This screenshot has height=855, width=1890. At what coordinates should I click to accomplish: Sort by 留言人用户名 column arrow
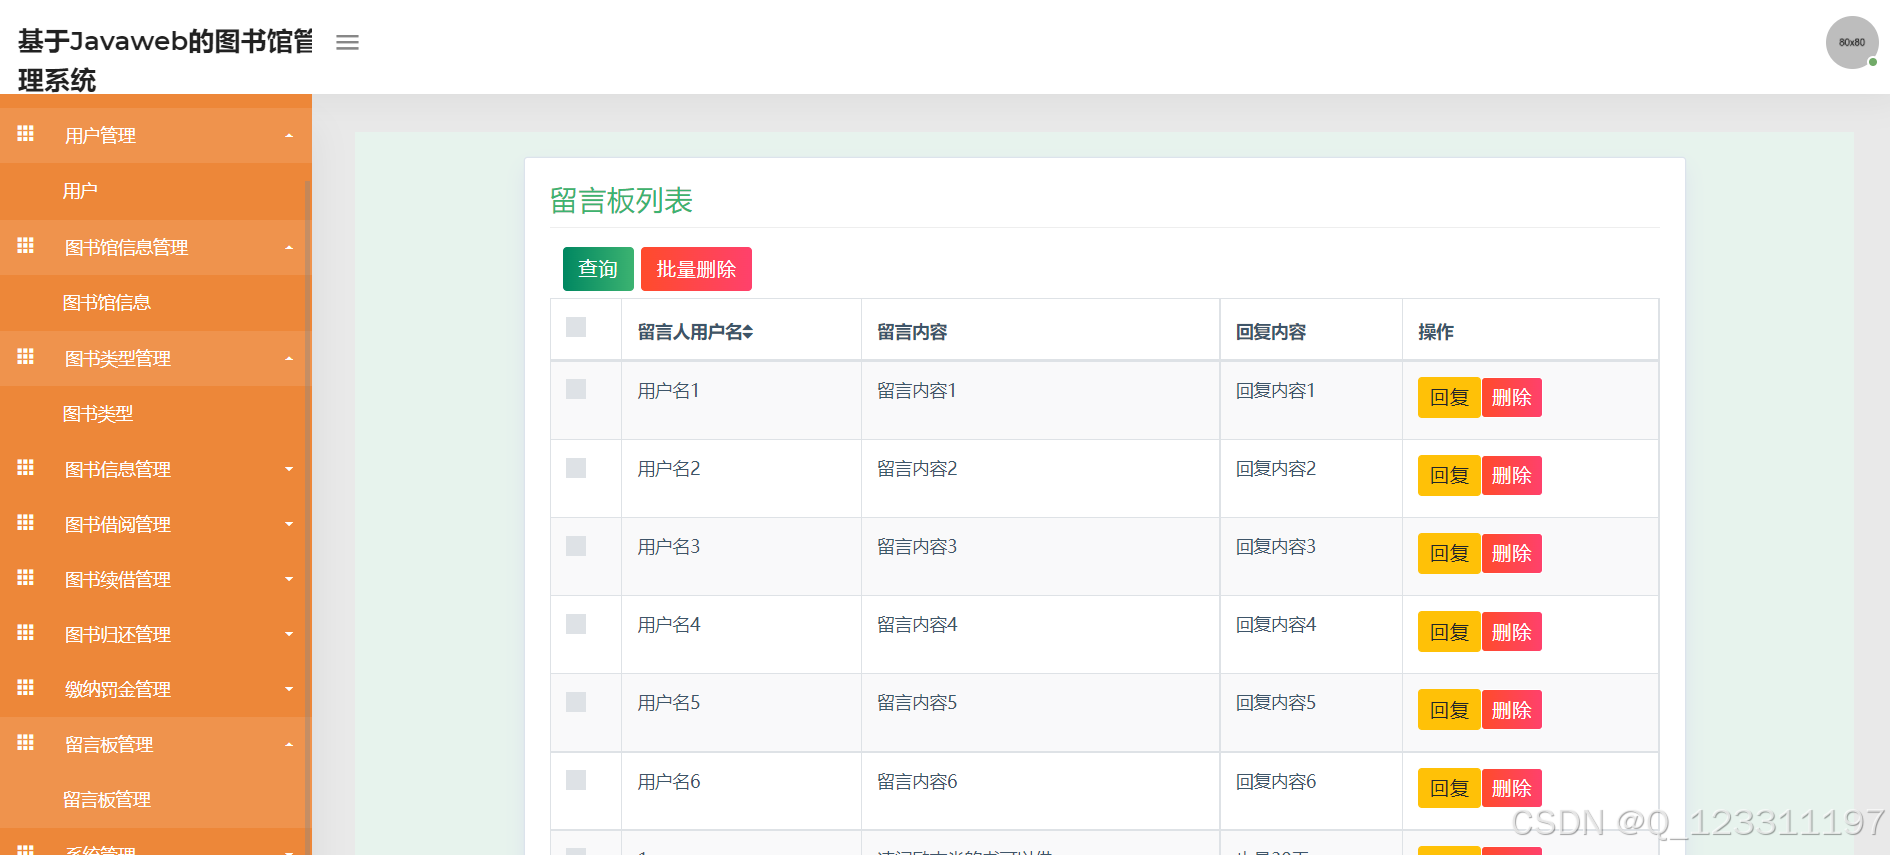[x=748, y=332]
